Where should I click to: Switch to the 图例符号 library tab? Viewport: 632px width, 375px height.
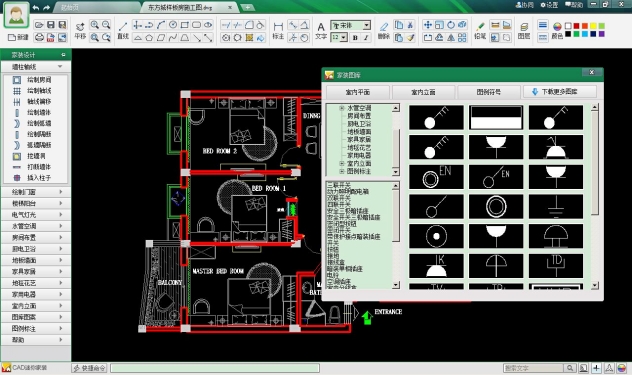489,92
